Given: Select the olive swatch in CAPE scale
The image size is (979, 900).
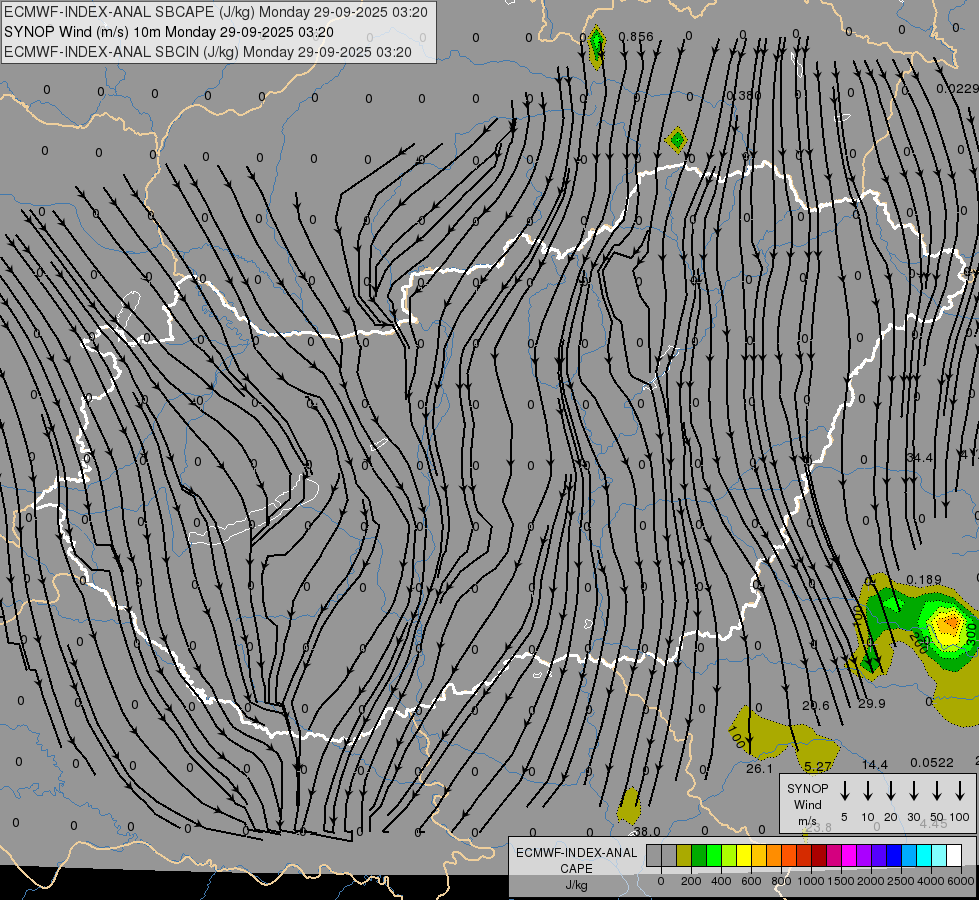Looking at the screenshot, I should [x=684, y=856].
